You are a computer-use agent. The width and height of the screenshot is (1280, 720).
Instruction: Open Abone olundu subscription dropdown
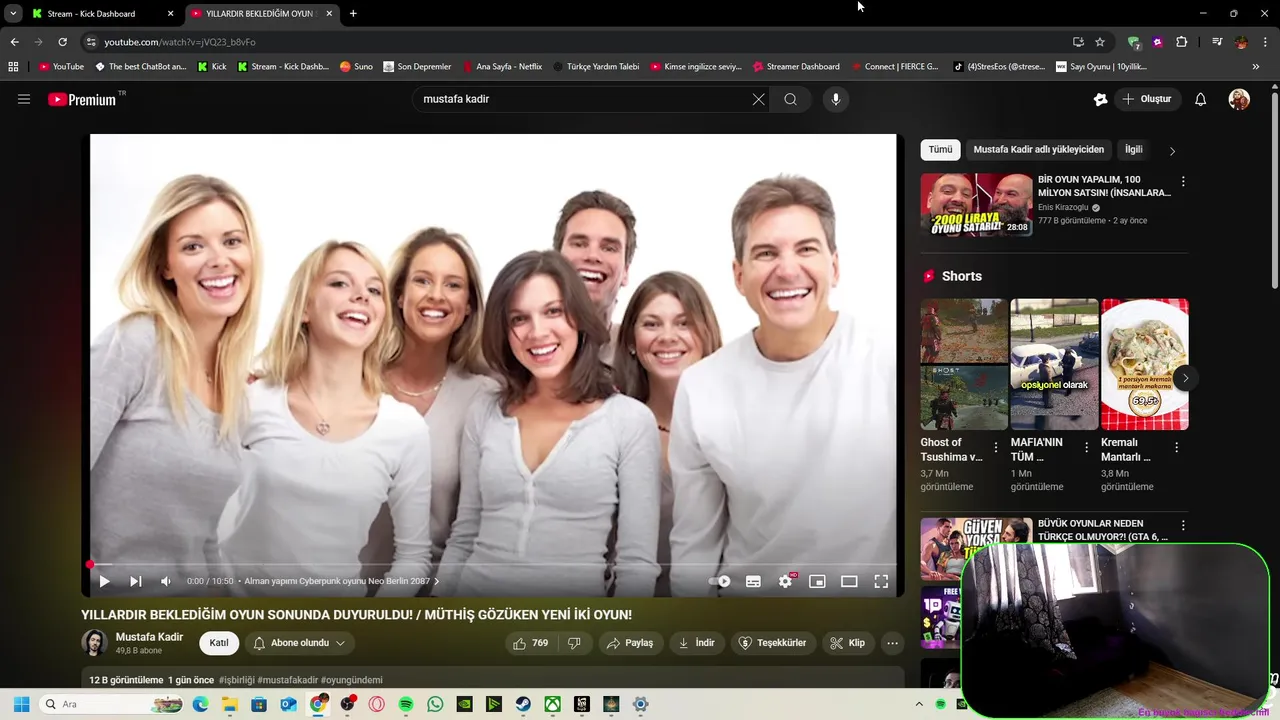pos(300,643)
